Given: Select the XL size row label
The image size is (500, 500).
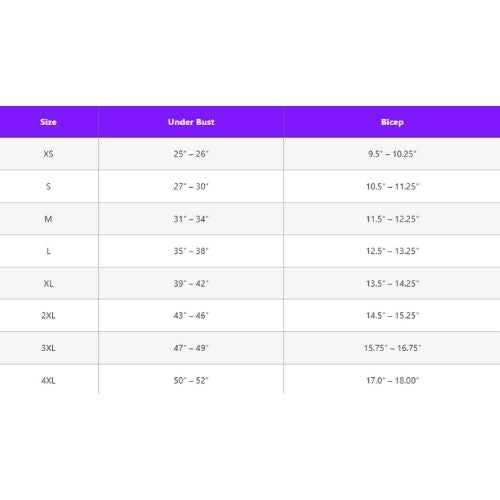Looking at the screenshot, I should pyautogui.click(x=48, y=284).
